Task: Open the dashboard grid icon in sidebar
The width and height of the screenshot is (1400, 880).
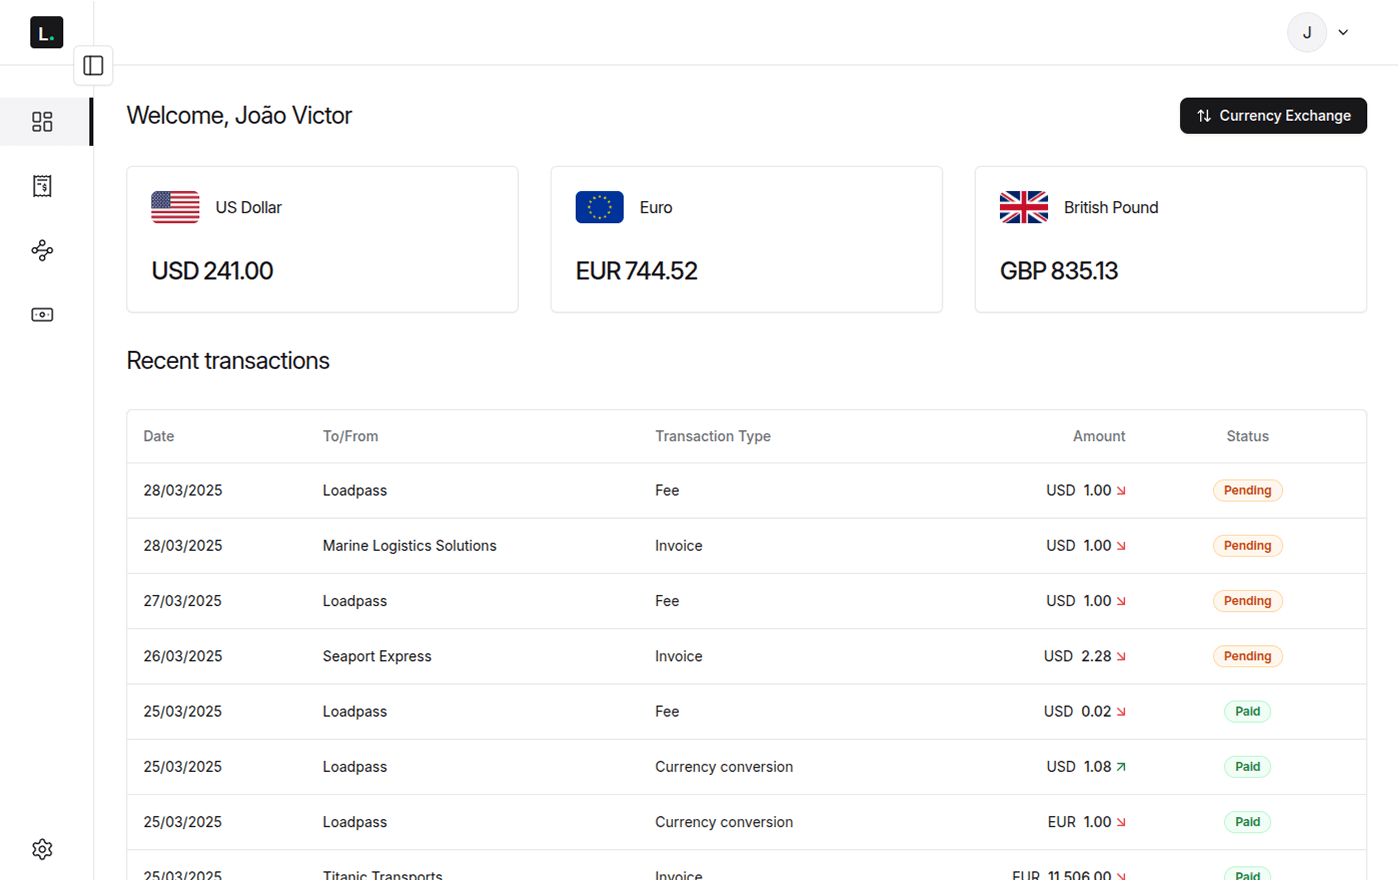Action: pos(42,121)
